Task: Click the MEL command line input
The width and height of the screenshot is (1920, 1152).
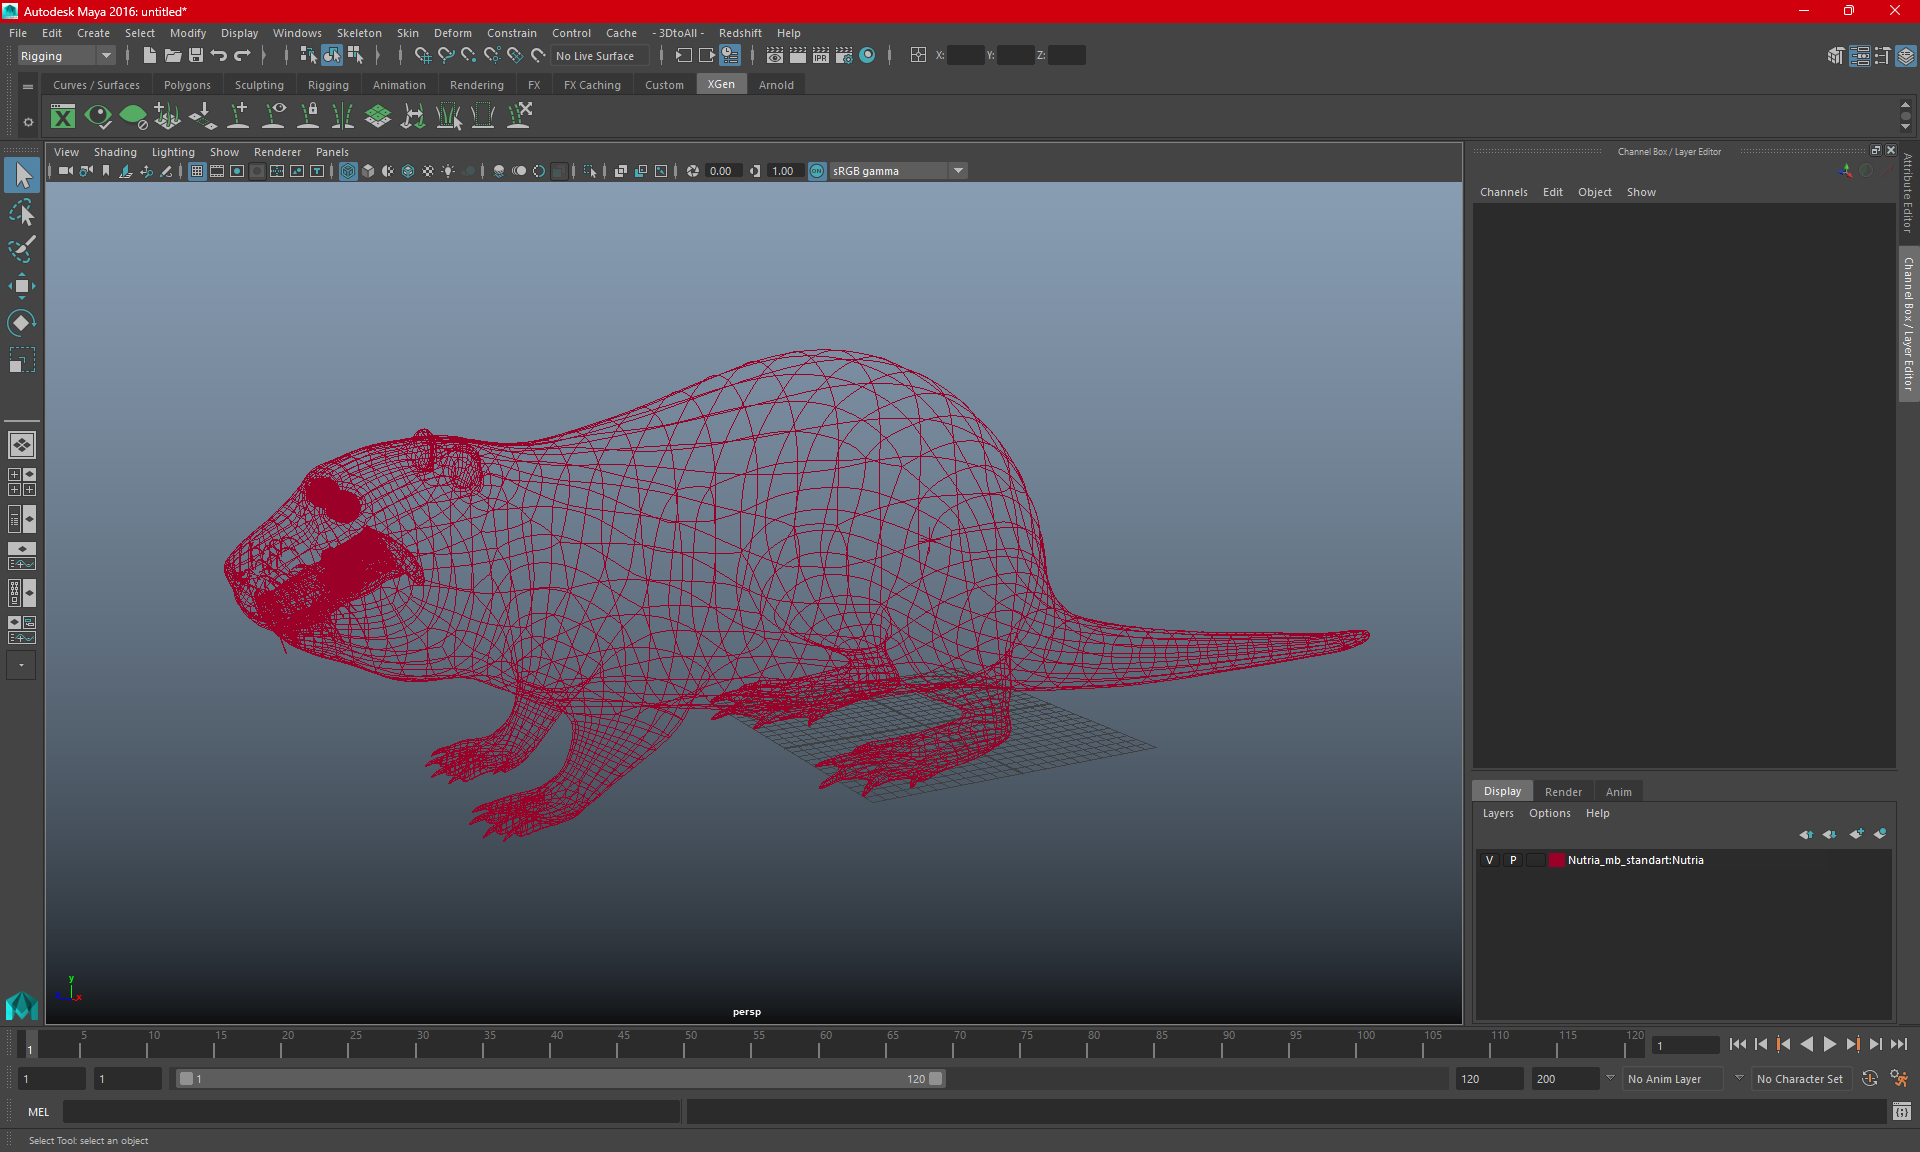Action: click(371, 1112)
